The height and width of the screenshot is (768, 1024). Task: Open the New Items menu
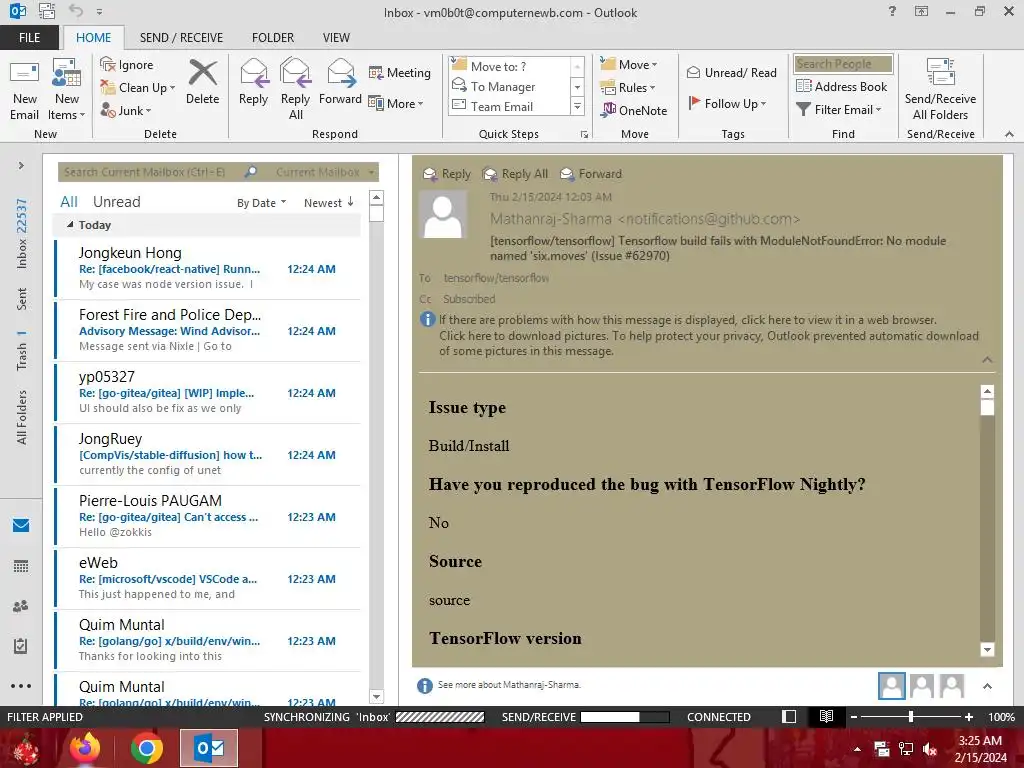click(x=67, y=90)
